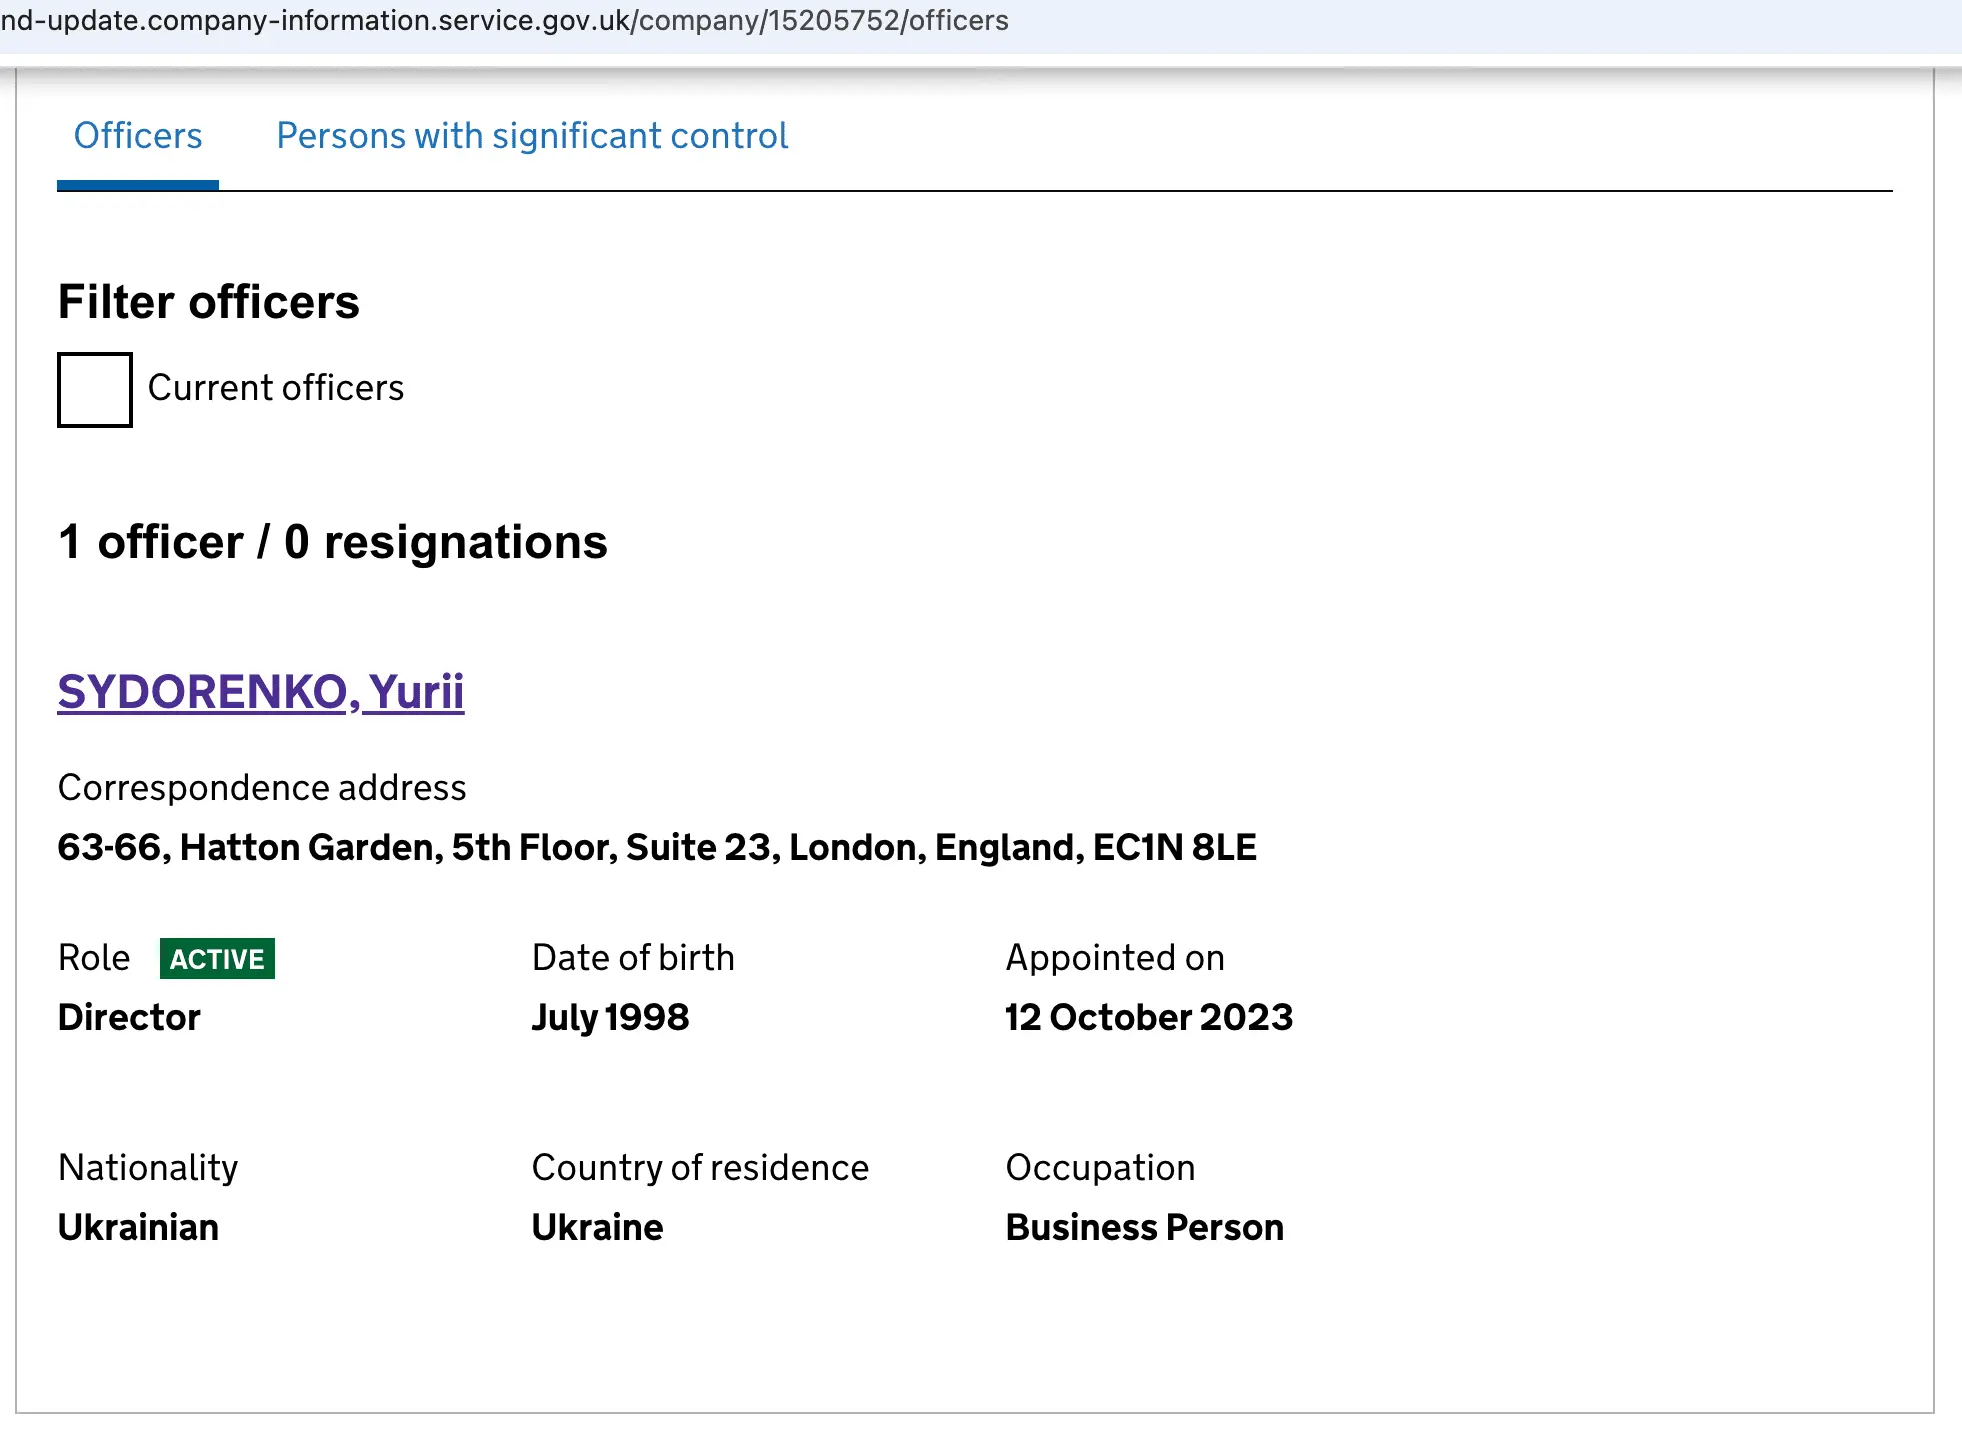The height and width of the screenshot is (1429, 1962).
Task: Click the Correspondence address label
Action: coord(262,788)
